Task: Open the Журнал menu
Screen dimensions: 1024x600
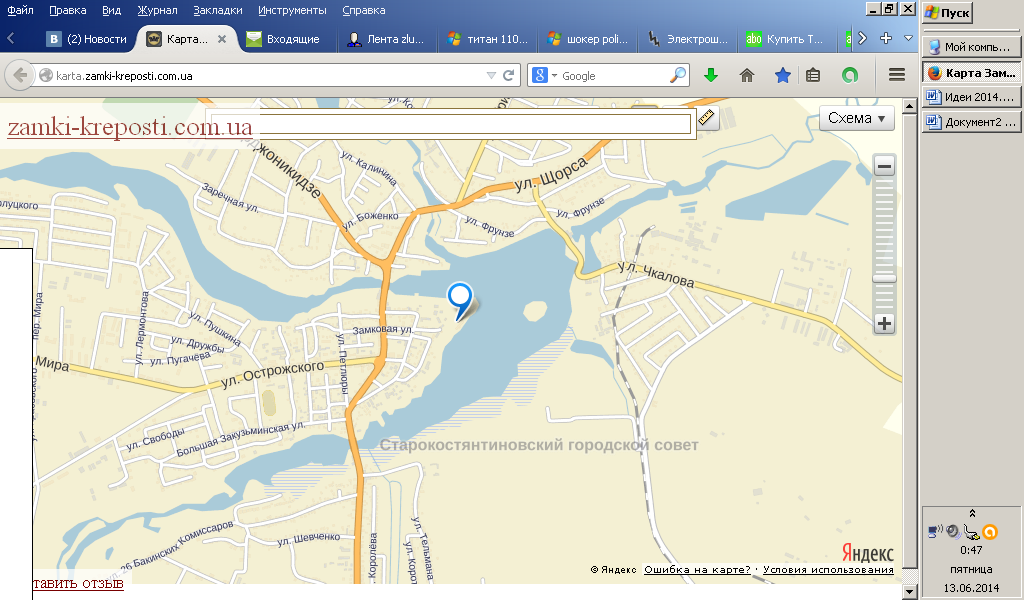Action: pos(157,10)
